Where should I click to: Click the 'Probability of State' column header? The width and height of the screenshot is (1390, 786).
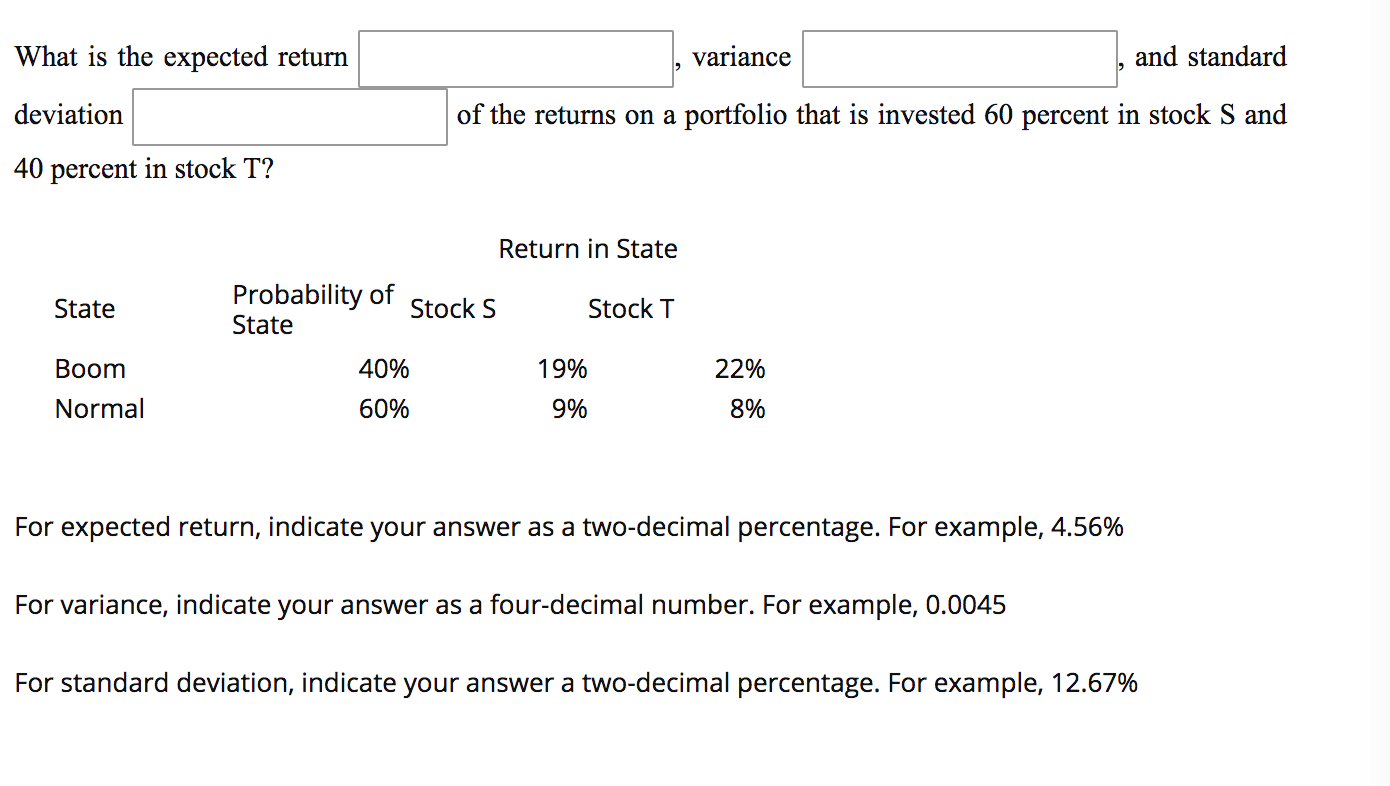pos(313,309)
